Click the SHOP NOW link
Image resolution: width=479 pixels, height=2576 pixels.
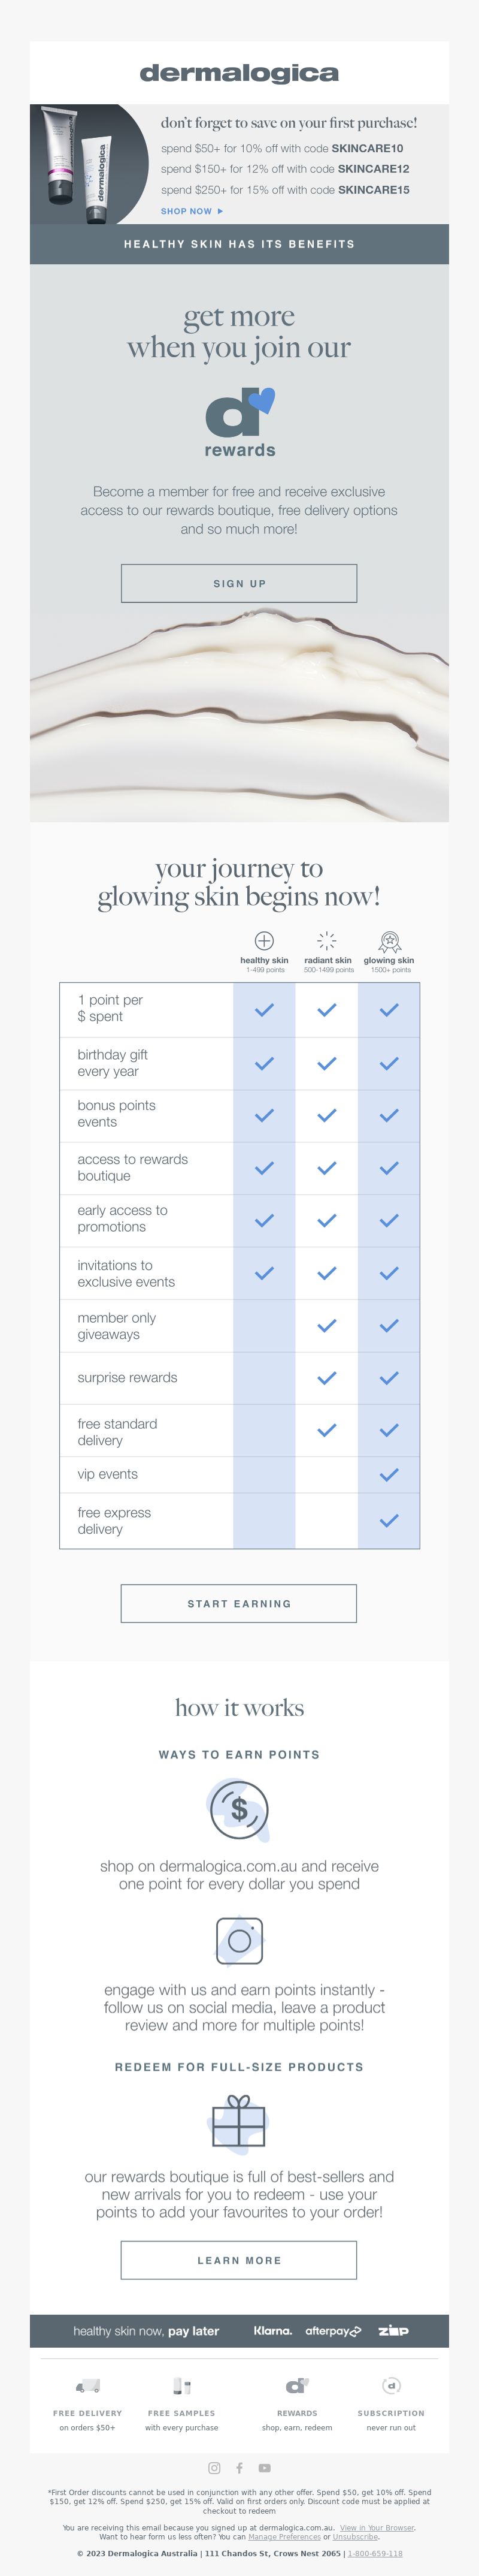pos(192,211)
